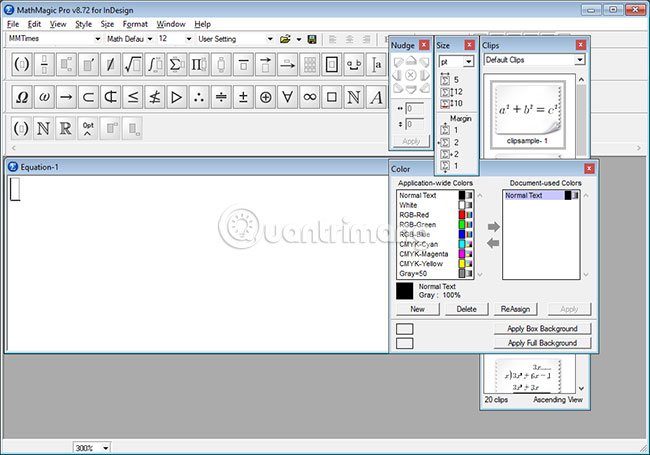
Task: Click Apply Full Background button
Action: [x=542, y=343]
